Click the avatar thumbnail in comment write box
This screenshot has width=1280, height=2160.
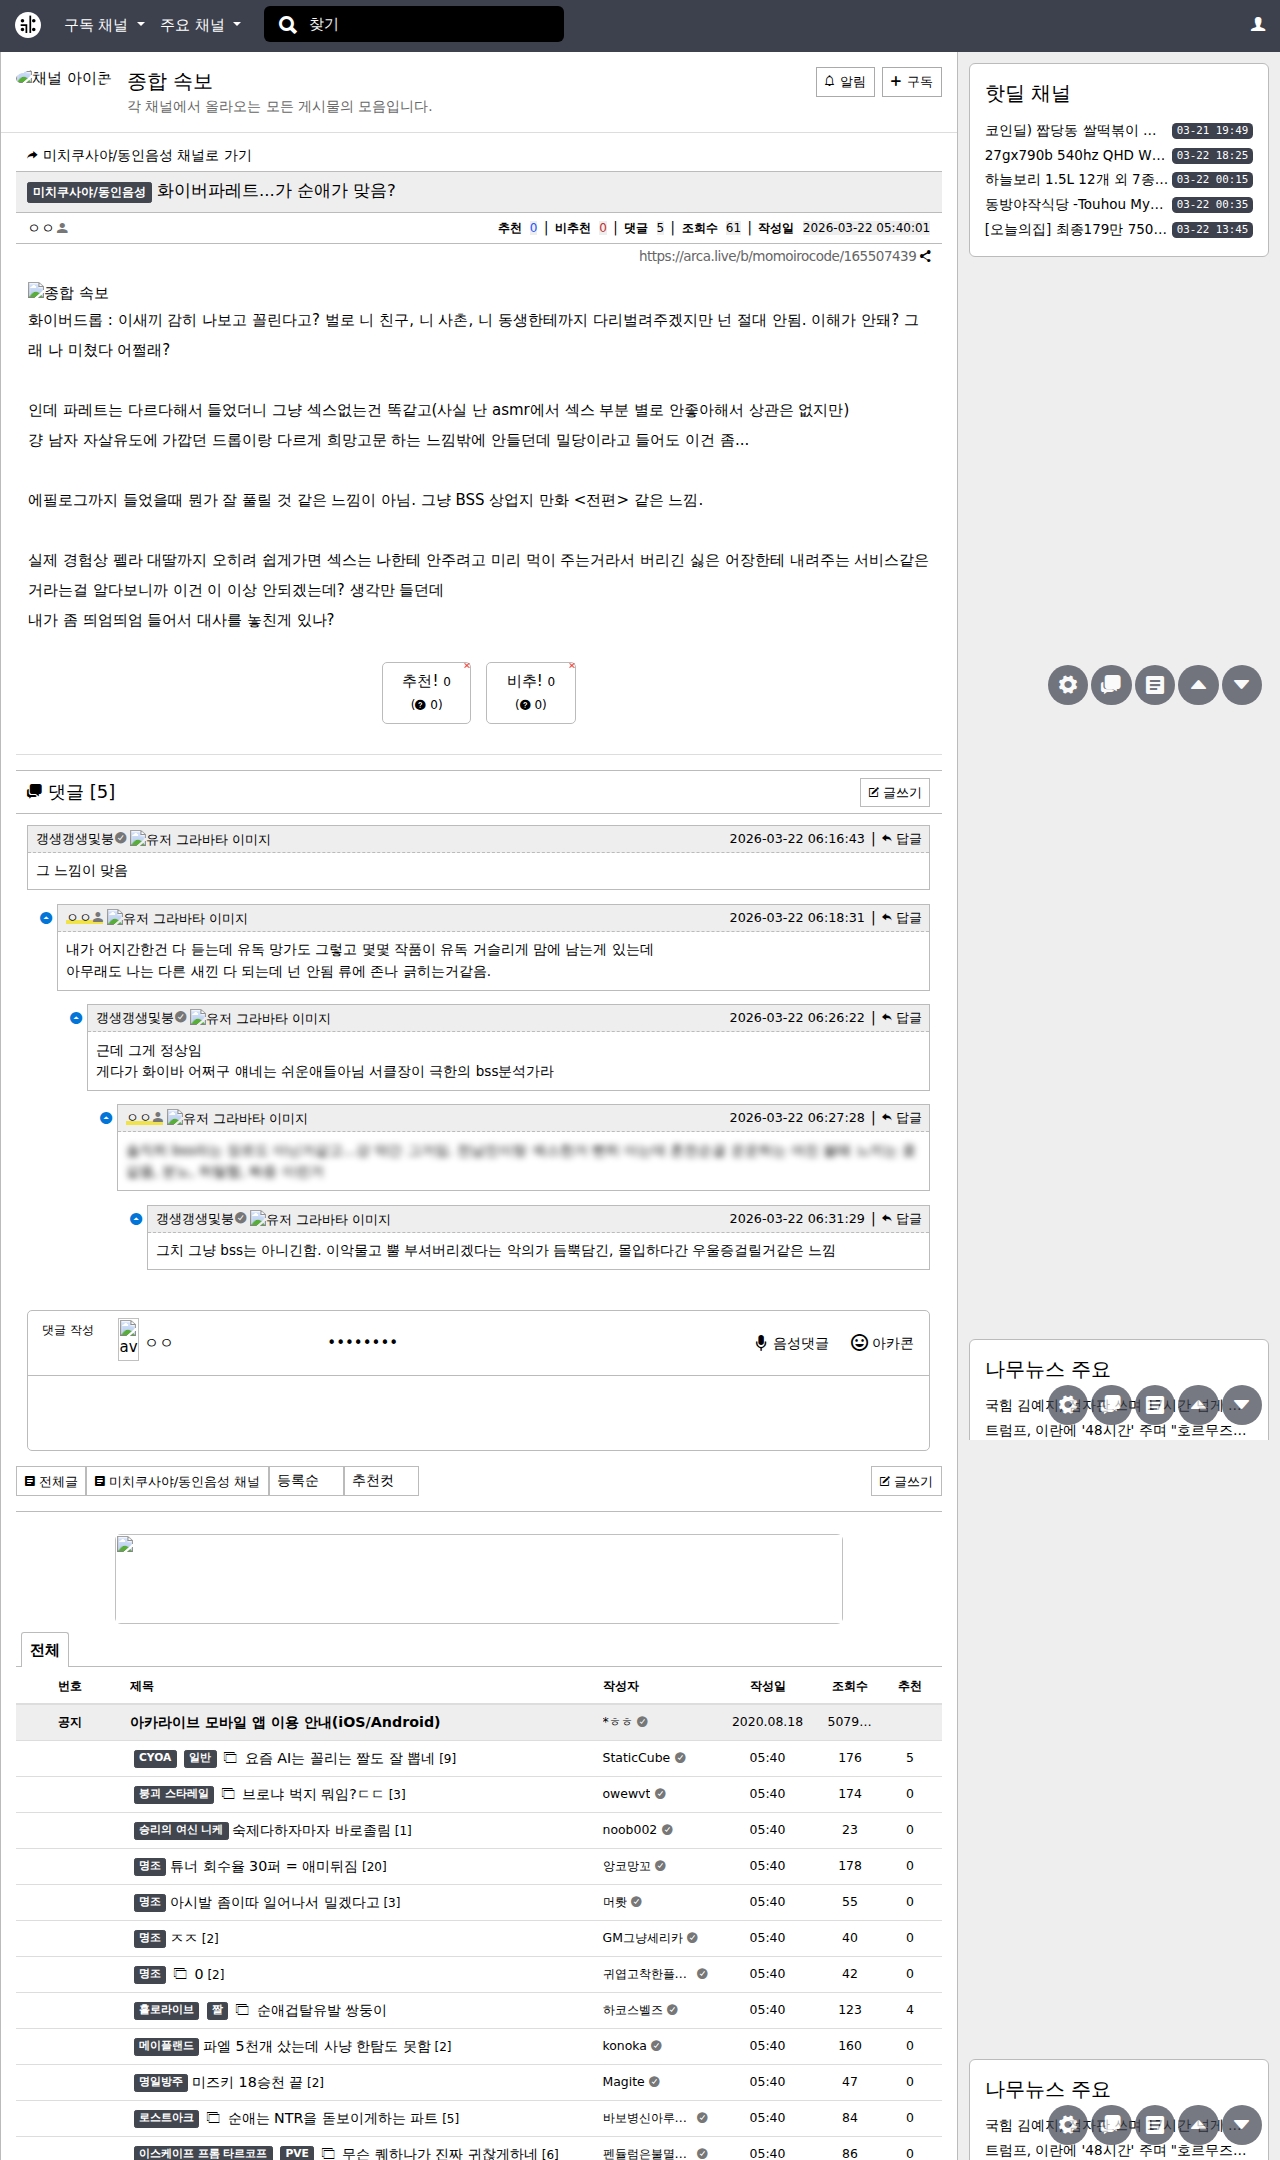[x=129, y=1339]
